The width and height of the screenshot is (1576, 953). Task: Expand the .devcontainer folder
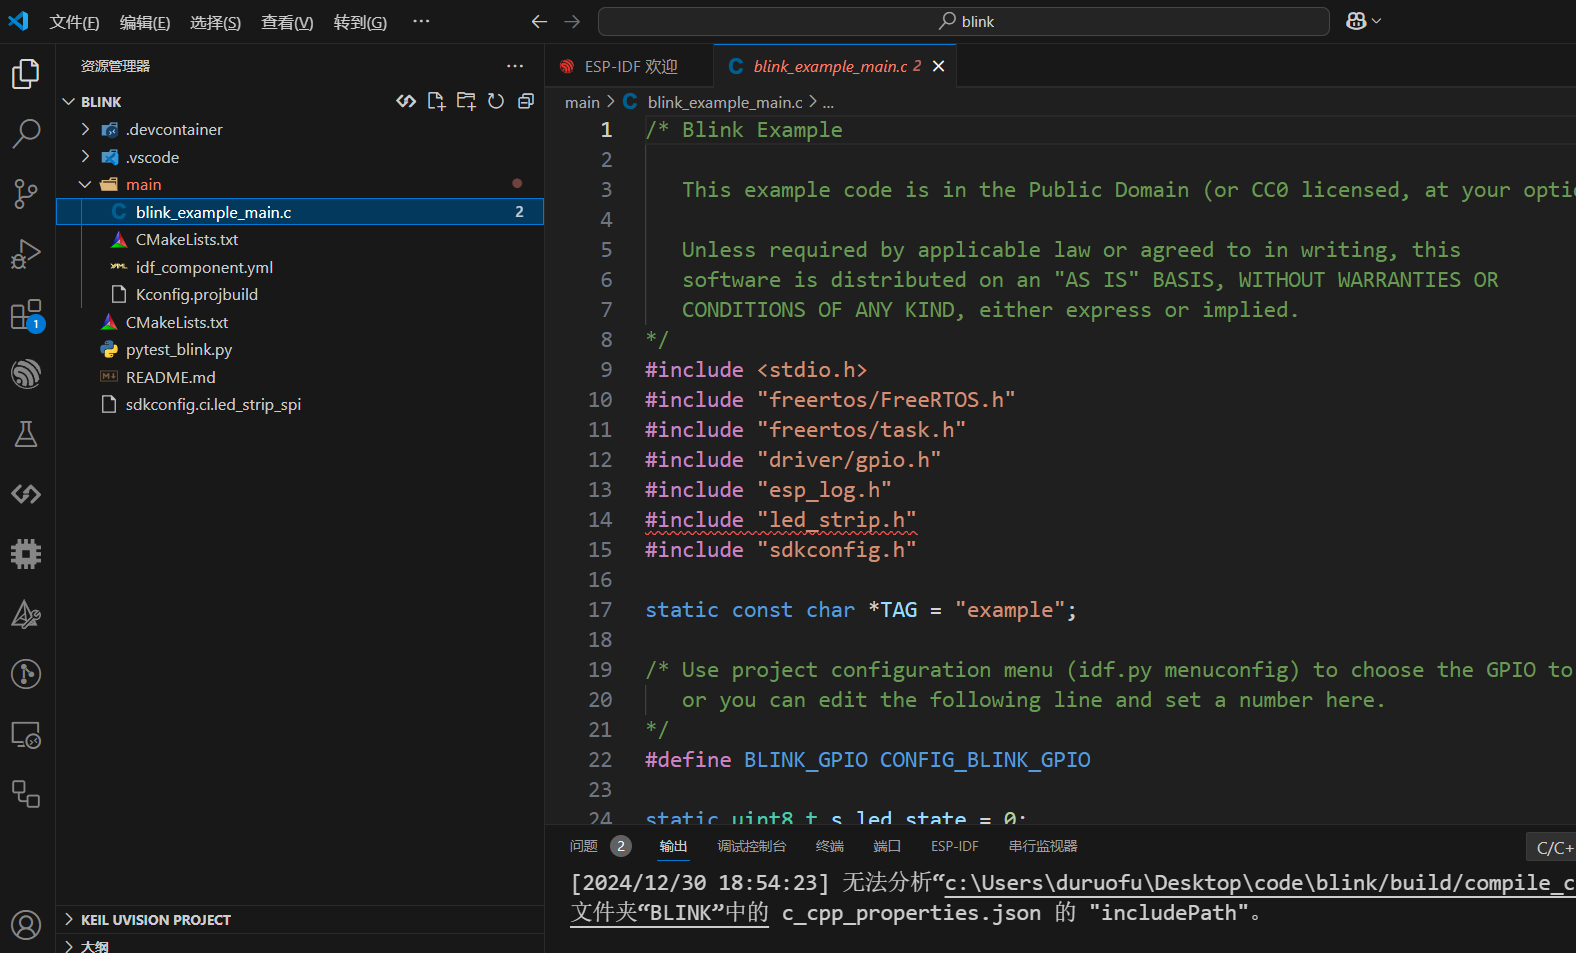point(174,129)
